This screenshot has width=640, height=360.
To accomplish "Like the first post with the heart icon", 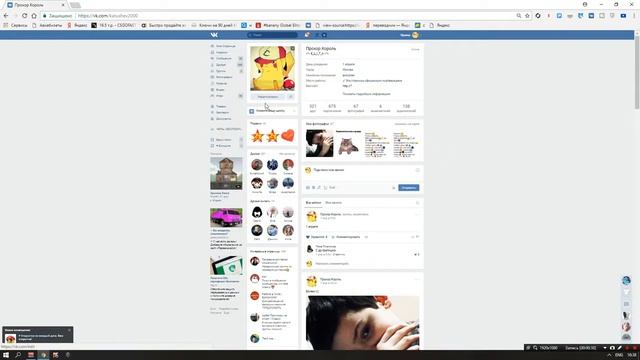I will click(x=308, y=237).
